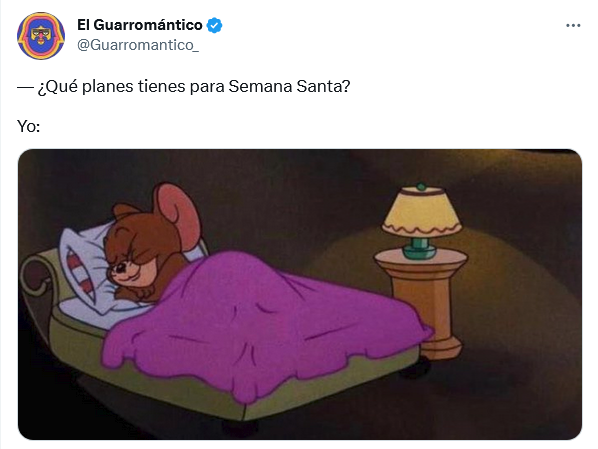Click the opening dash before "¿Qué planes"

(25, 87)
